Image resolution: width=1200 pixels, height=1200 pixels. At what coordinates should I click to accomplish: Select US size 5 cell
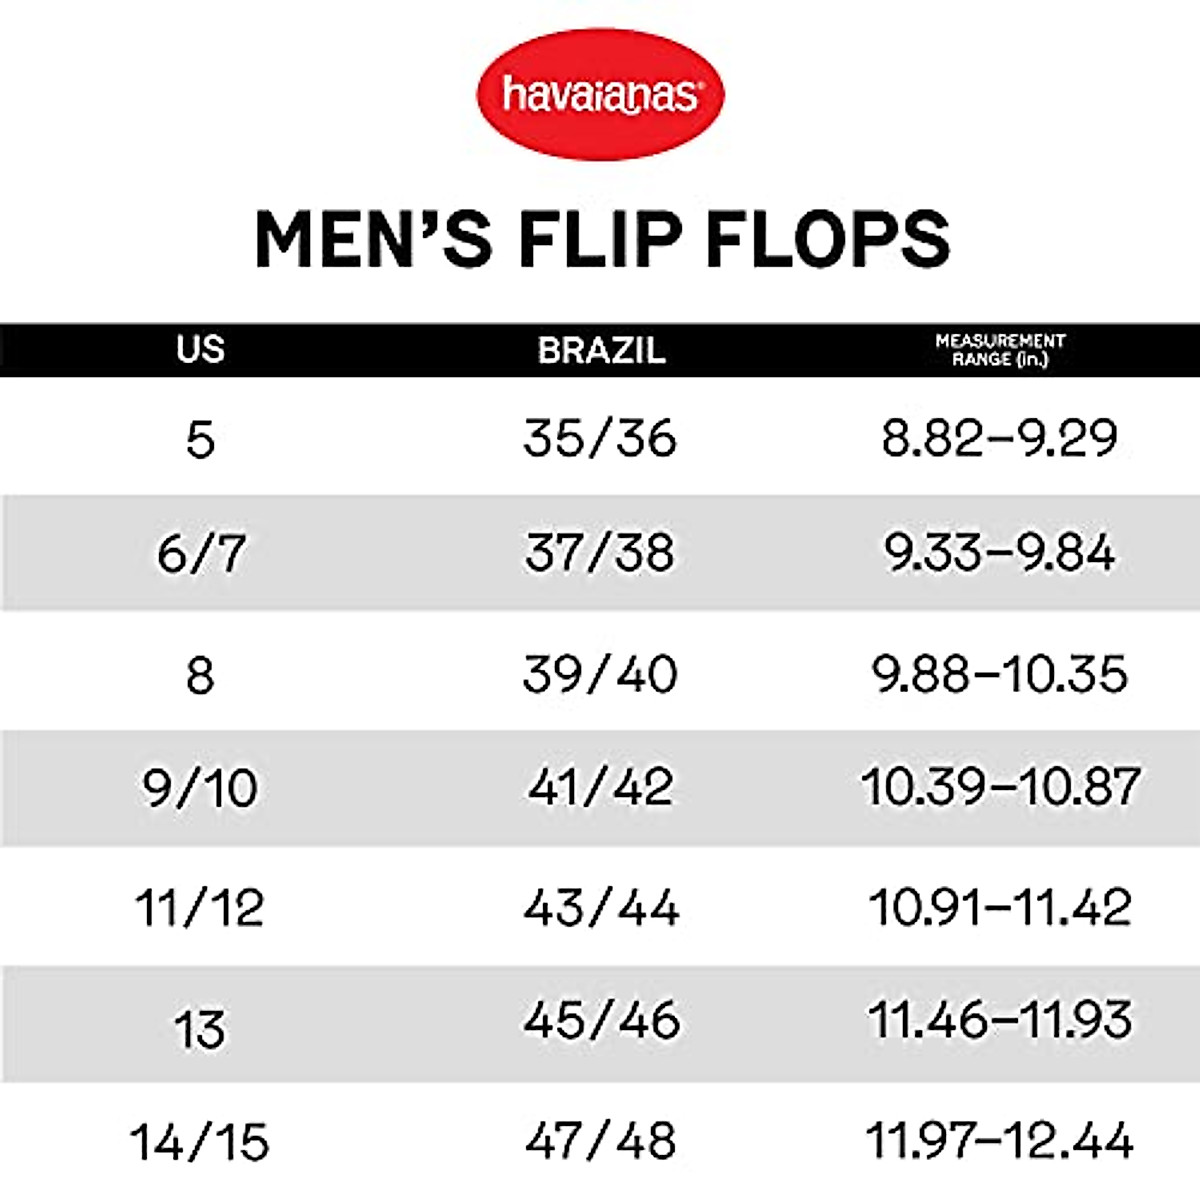click(x=200, y=439)
